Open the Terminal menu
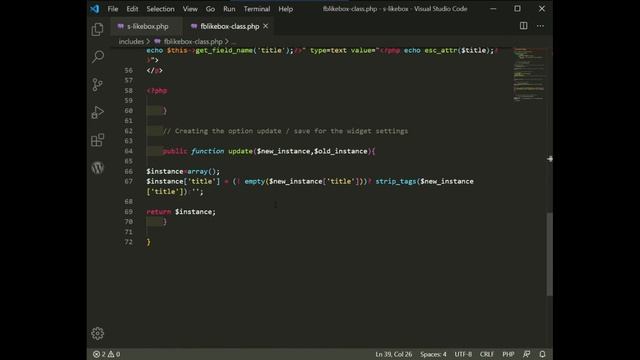The height and width of the screenshot is (360, 640). (x=257, y=9)
